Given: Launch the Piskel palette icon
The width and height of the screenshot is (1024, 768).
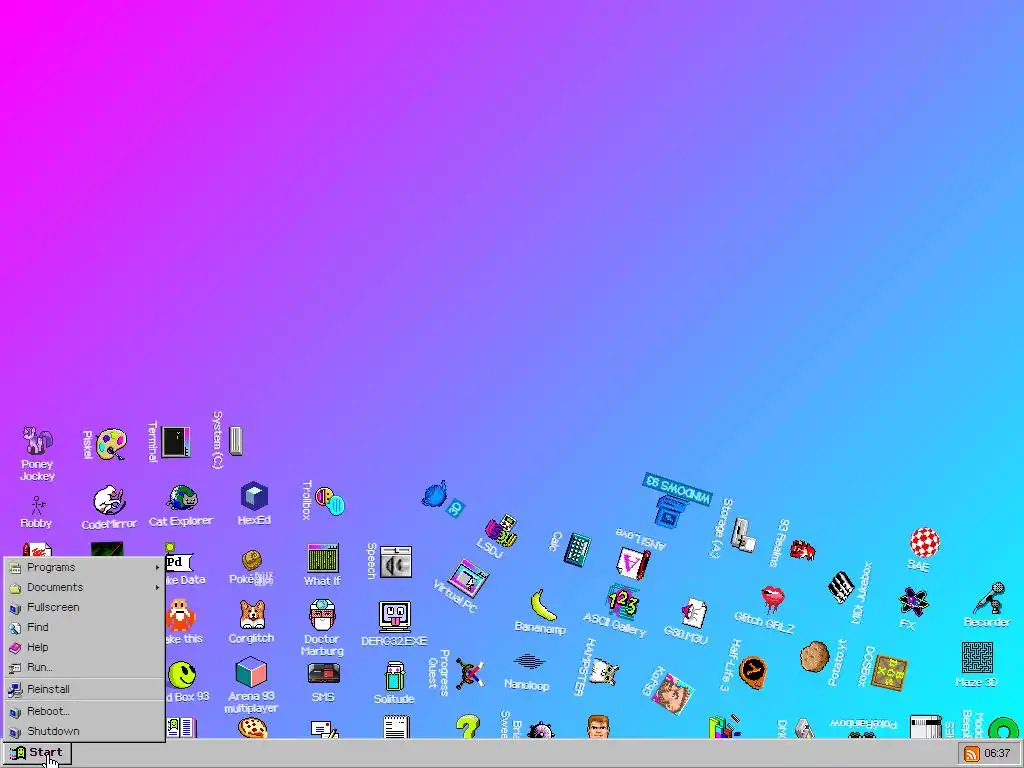Looking at the screenshot, I should (x=111, y=445).
